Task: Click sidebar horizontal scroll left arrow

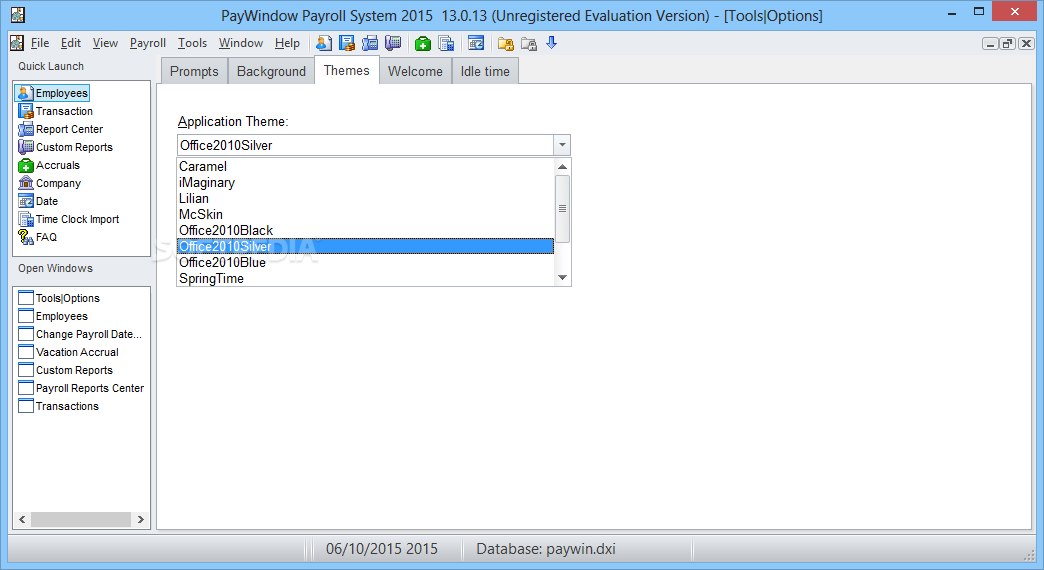Action: (x=23, y=519)
